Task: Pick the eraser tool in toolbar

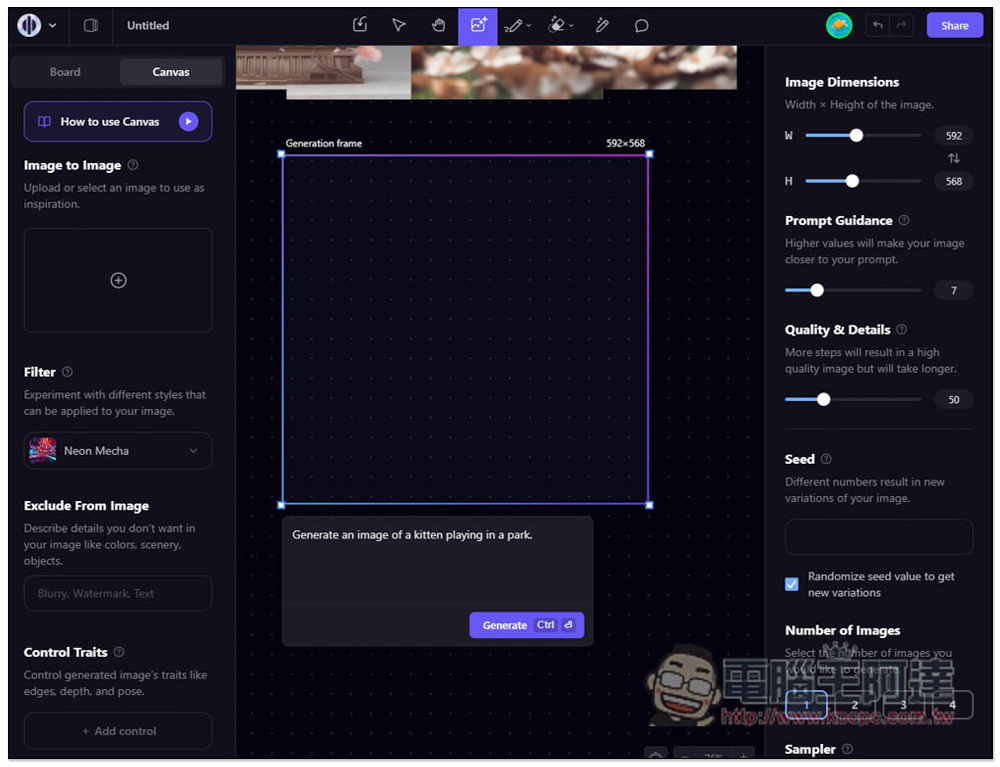Action: (x=557, y=26)
